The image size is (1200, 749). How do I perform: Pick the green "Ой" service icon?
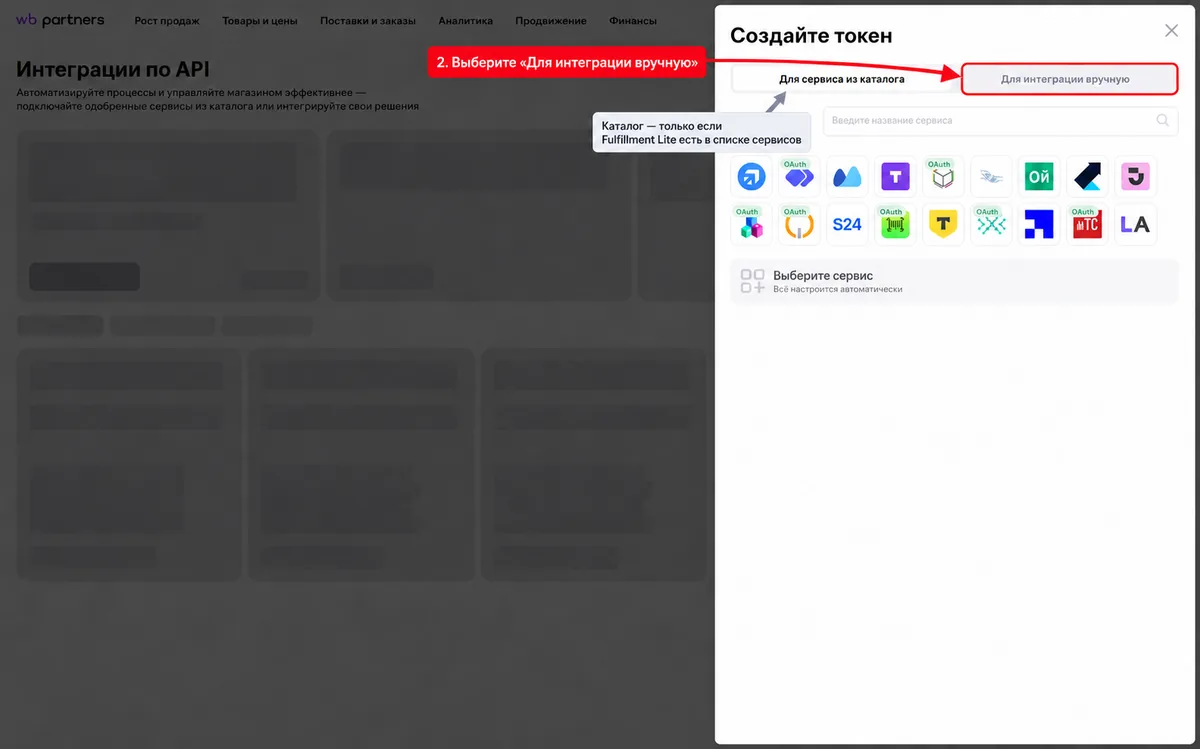coord(1039,177)
